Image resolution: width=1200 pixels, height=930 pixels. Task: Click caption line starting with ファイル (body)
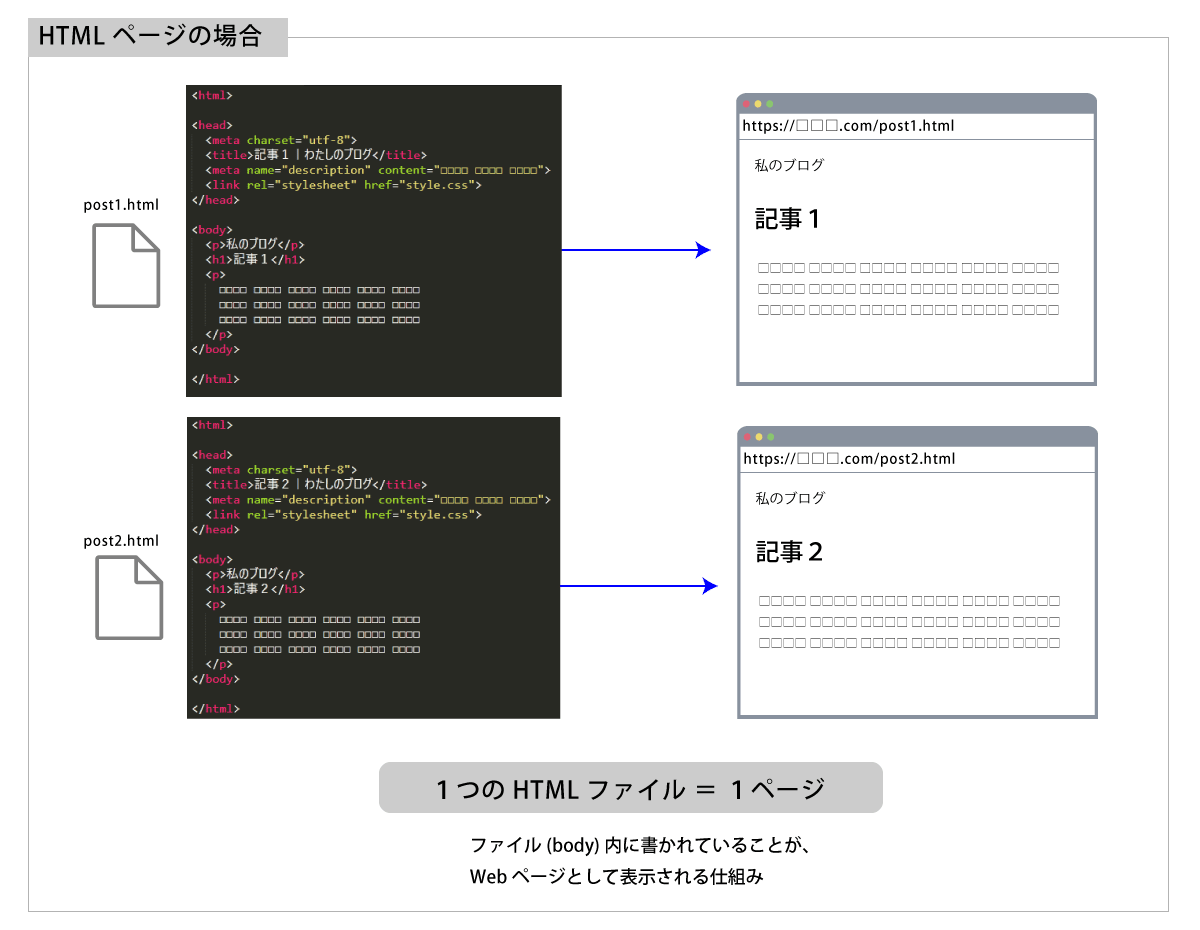tap(638, 845)
